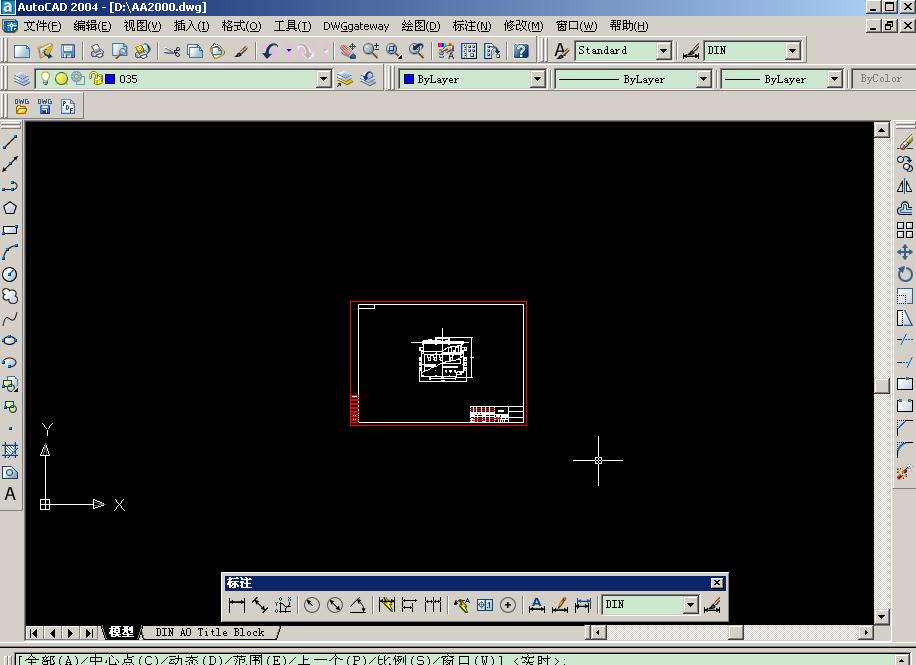
Task: Open DWG file via DWGgateway open icon
Action: coord(22,106)
